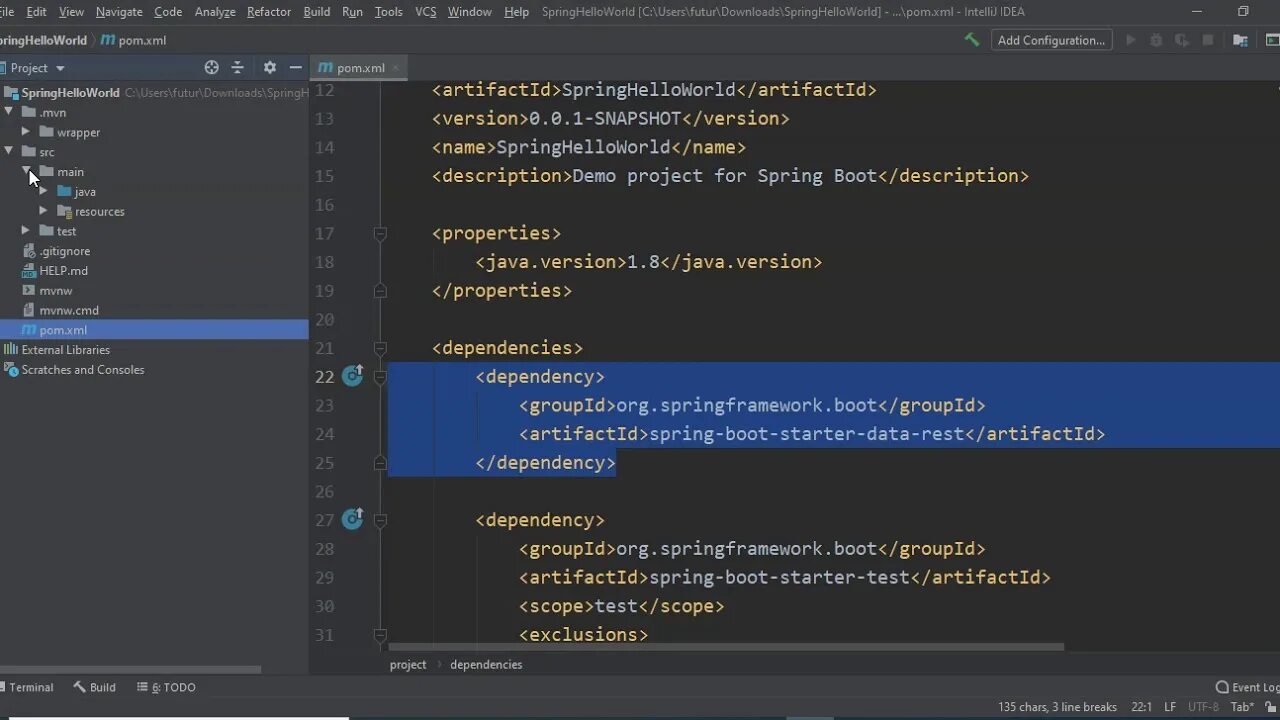Click the Stop square icon
The height and width of the screenshot is (720, 1280).
coord(1208,40)
